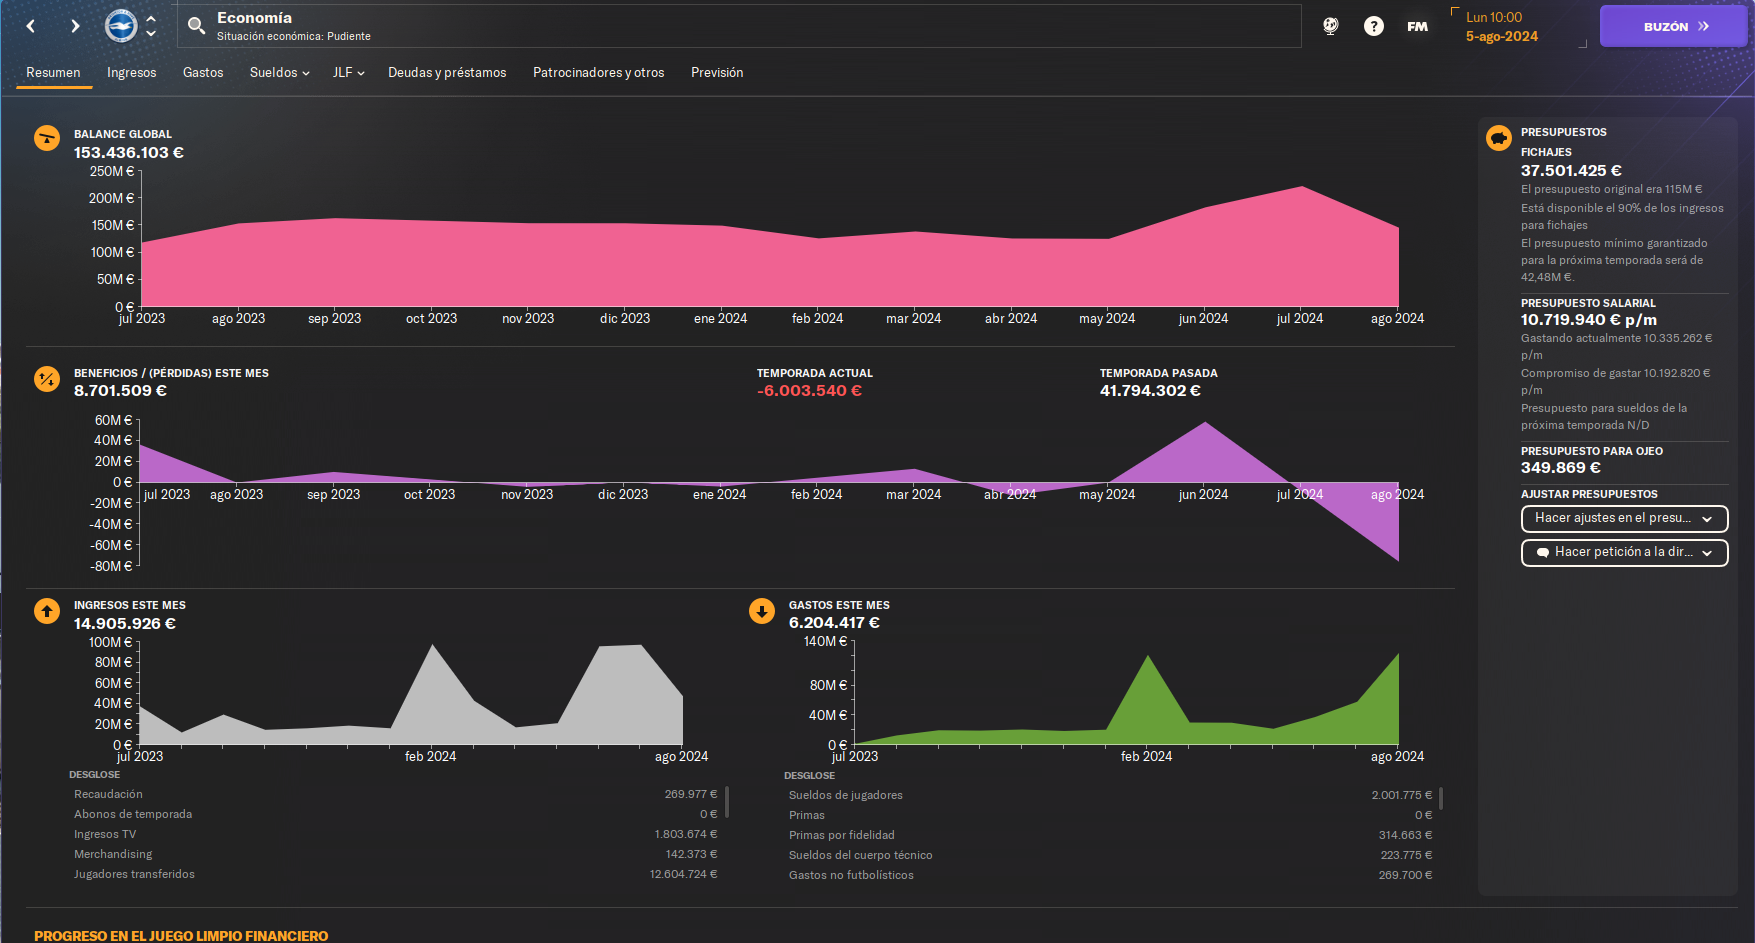The image size is (1755, 943).
Task: Open the Resumen tab
Action: tap(53, 72)
